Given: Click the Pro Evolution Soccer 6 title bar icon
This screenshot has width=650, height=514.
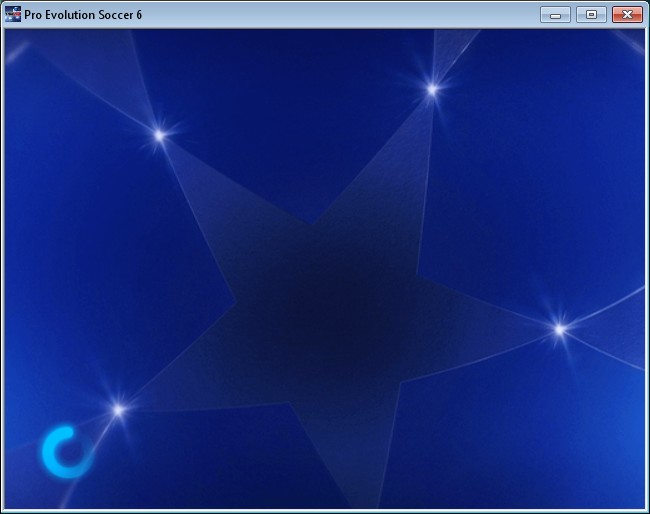Looking at the screenshot, I should (13, 15).
